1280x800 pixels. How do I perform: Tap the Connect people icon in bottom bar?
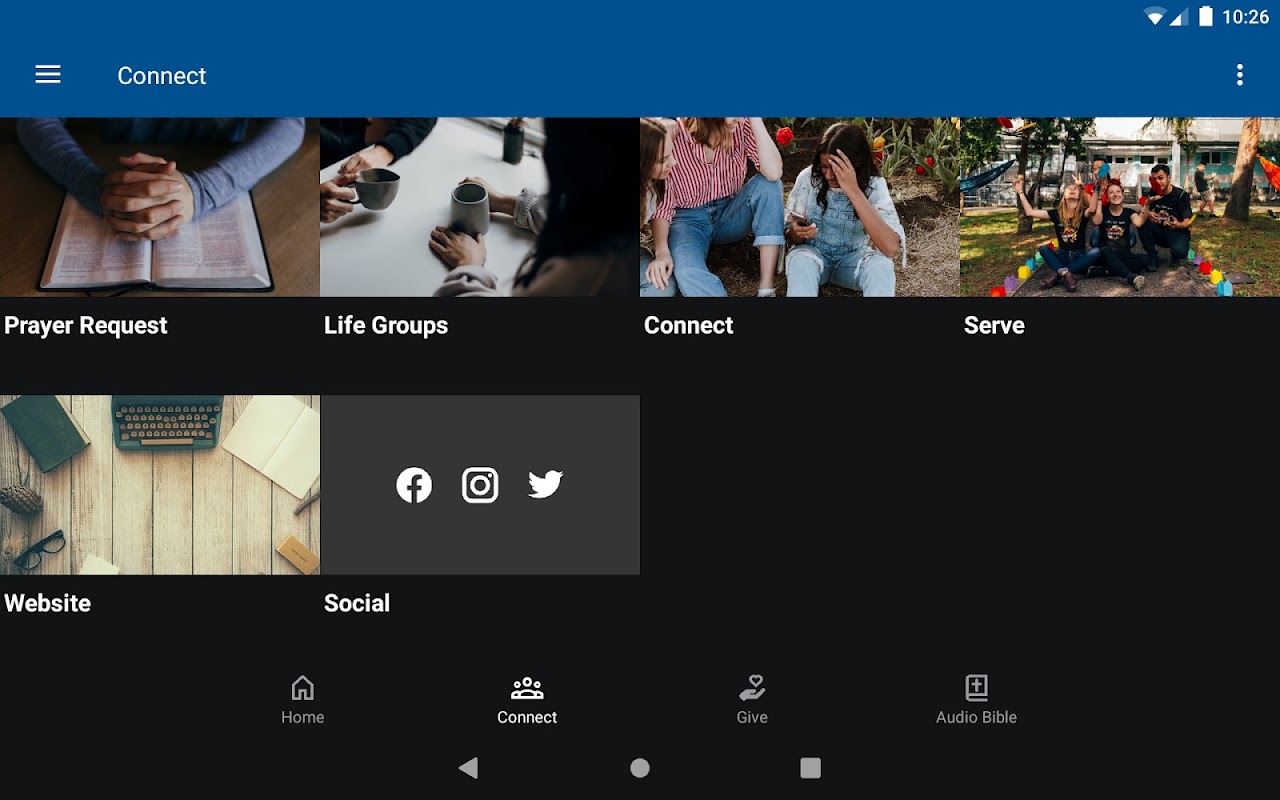pos(527,688)
